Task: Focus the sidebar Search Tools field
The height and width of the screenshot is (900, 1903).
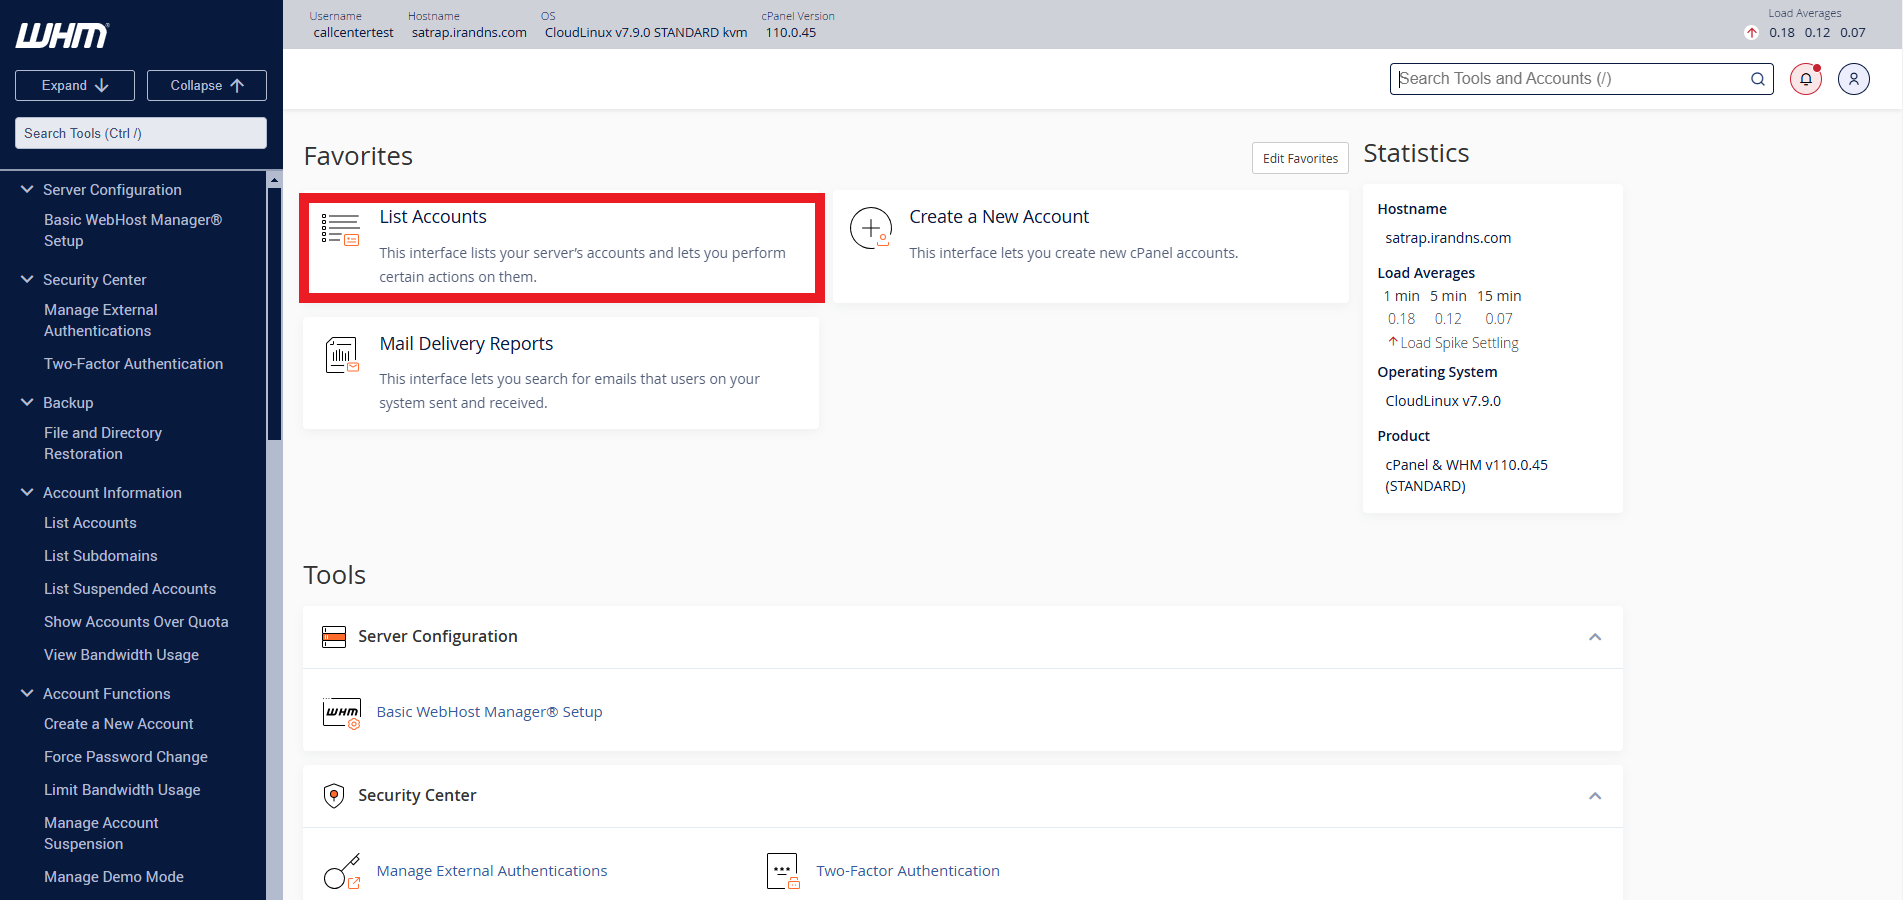Action: (x=141, y=133)
